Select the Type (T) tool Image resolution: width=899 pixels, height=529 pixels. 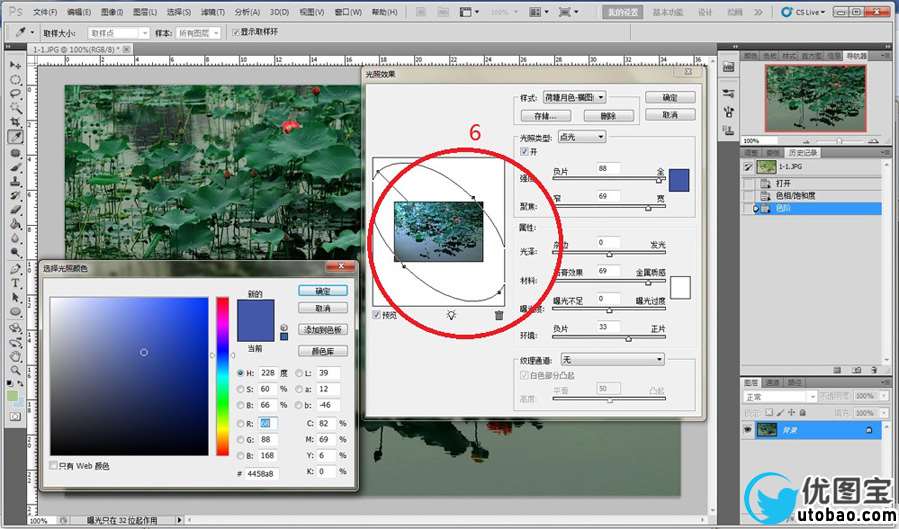pyautogui.click(x=16, y=283)
